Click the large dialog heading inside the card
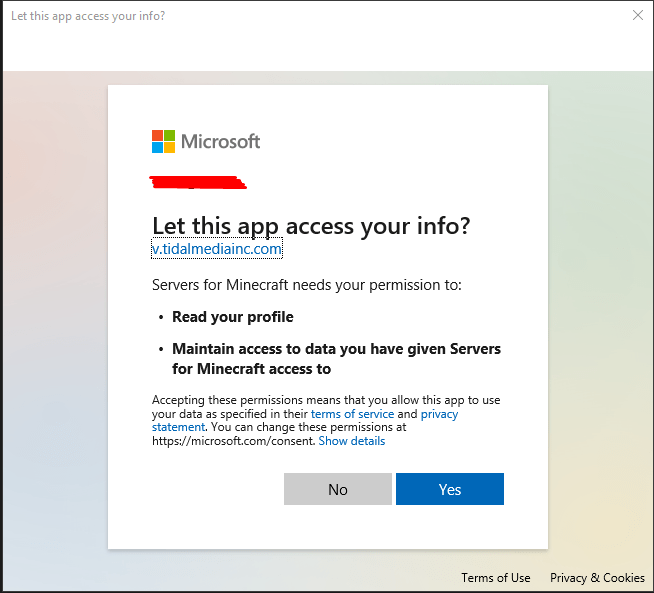Viewport: 654px width, 593px height. (310, 225)
